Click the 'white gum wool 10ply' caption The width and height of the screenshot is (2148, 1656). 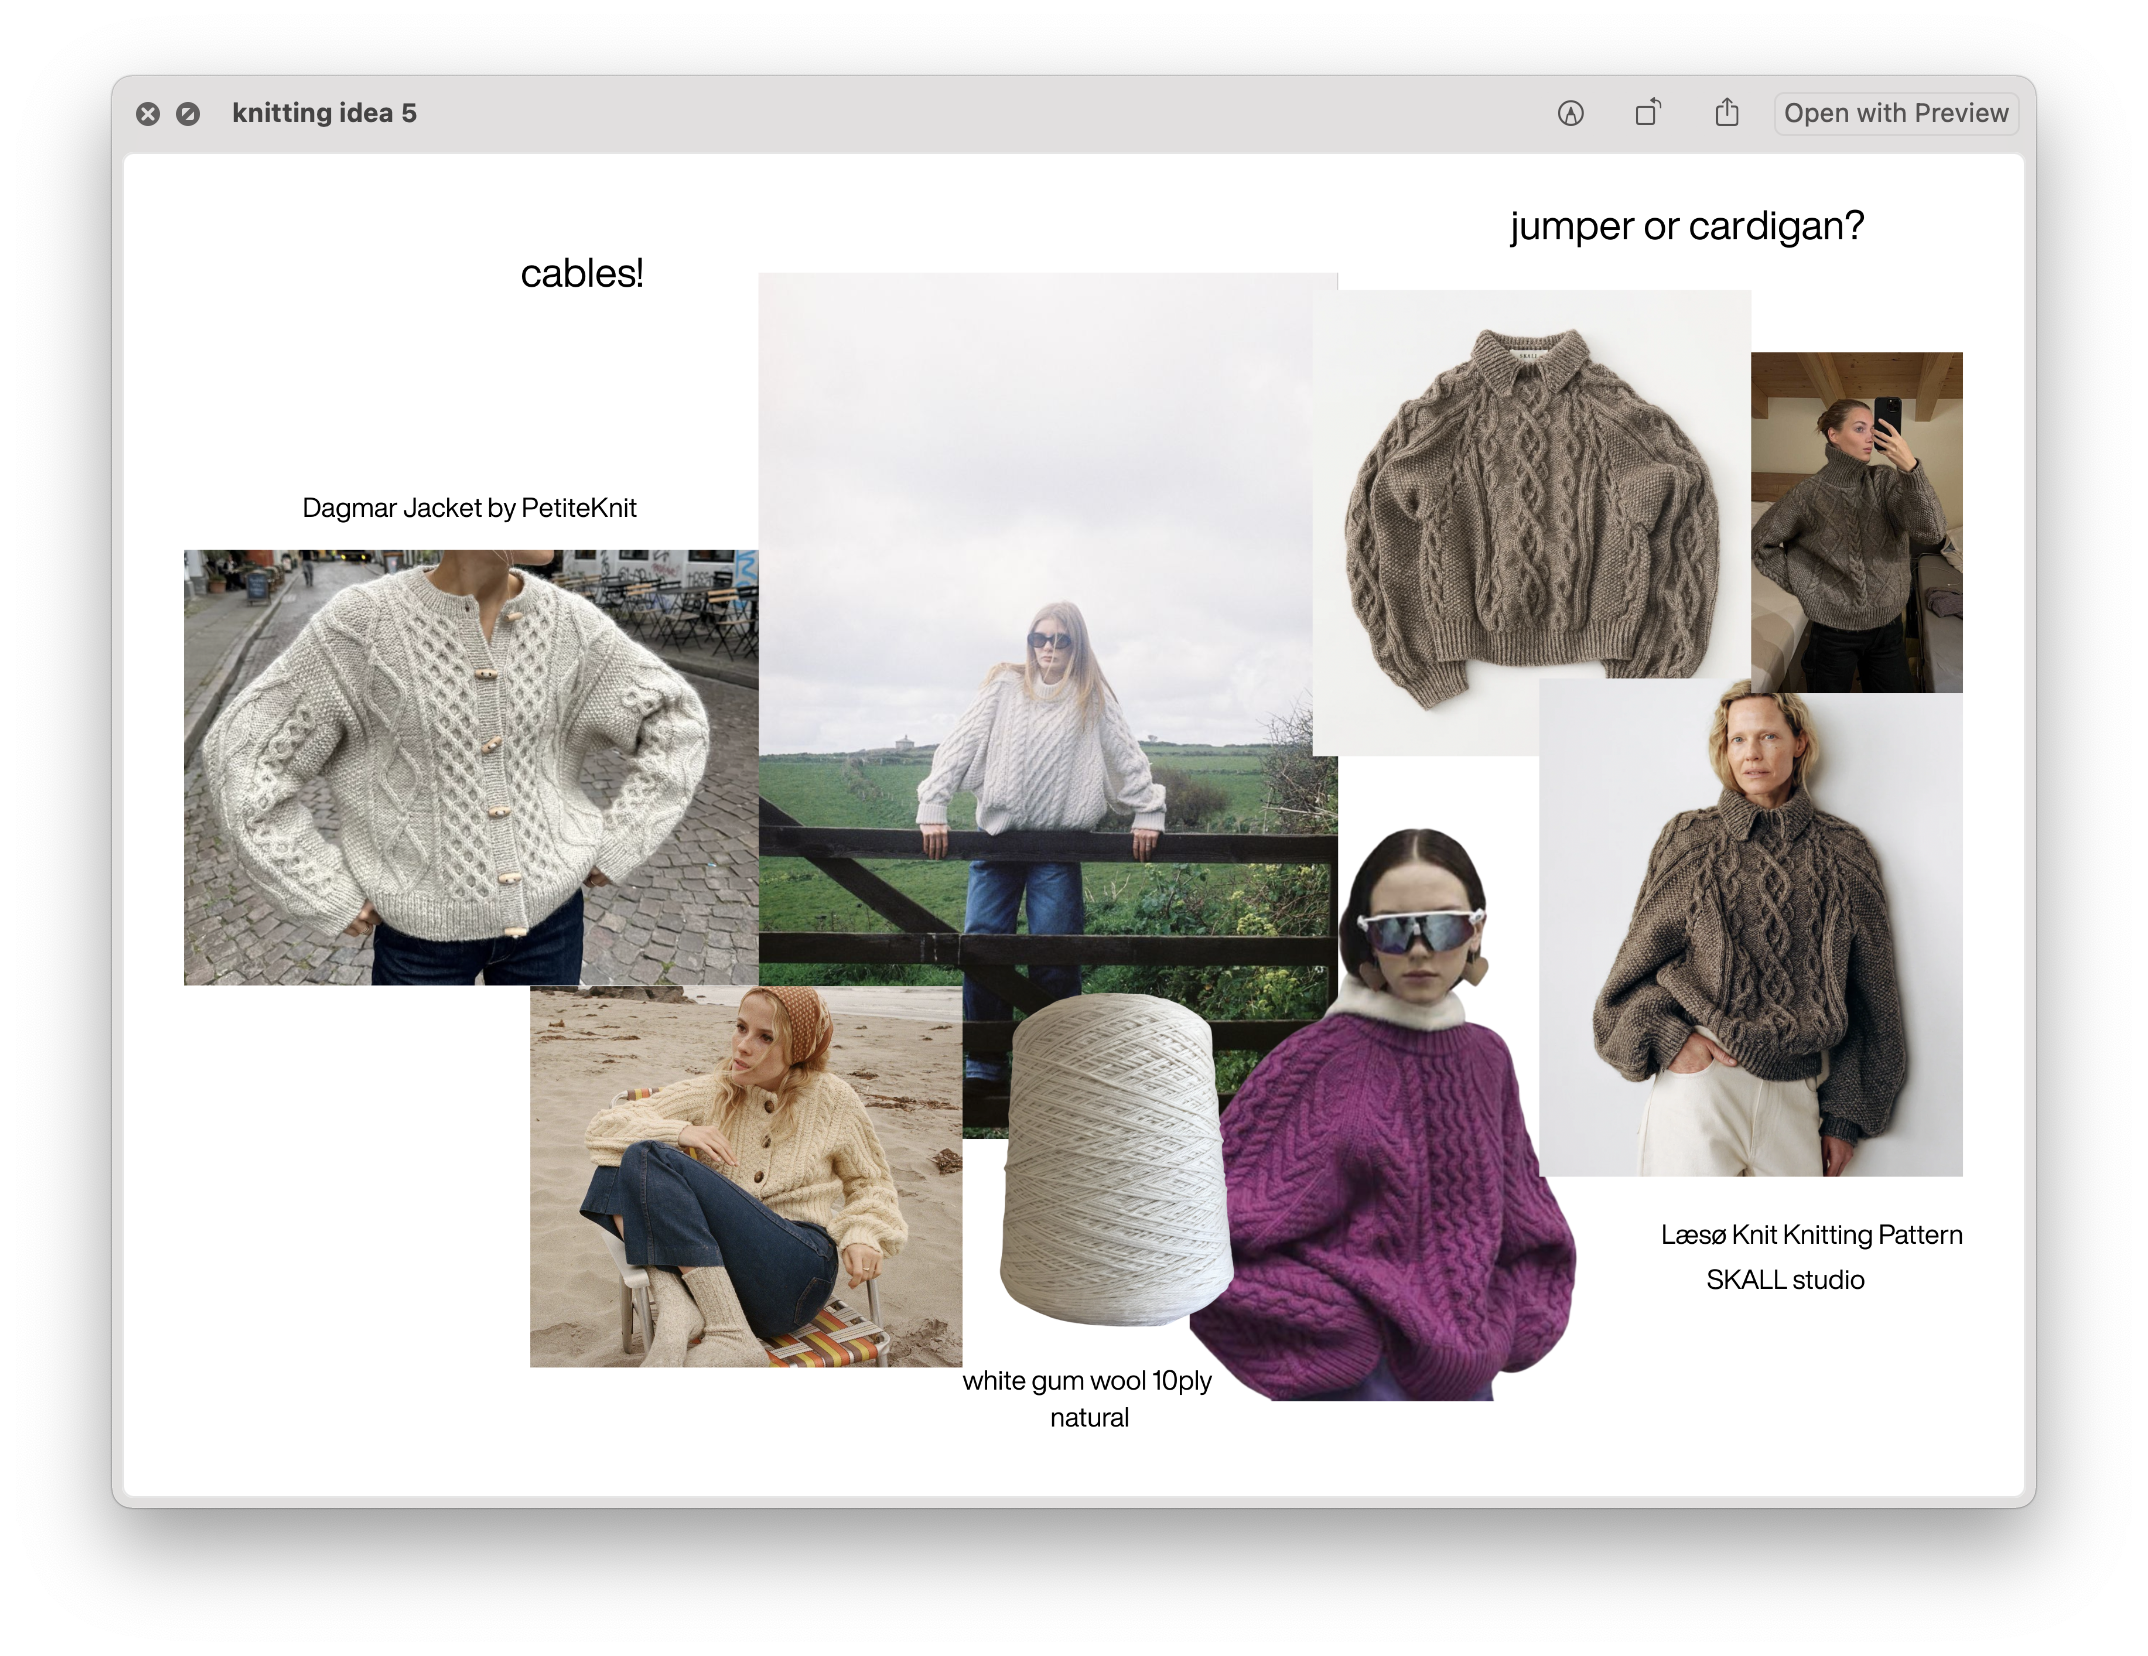1086,1381
